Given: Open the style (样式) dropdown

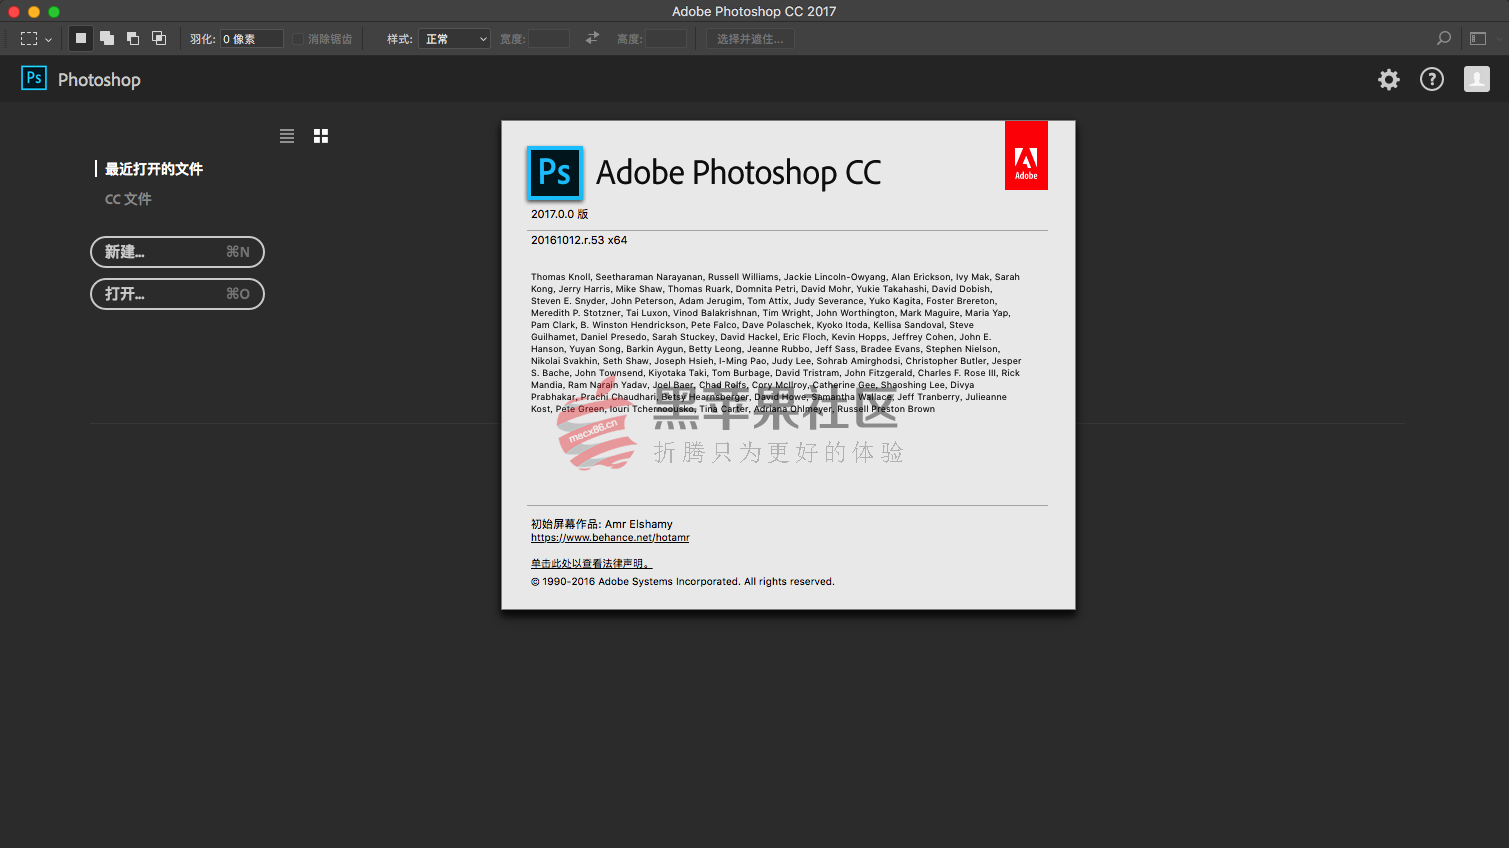Looking at the screenshot, I should click(x=455, y=39).
